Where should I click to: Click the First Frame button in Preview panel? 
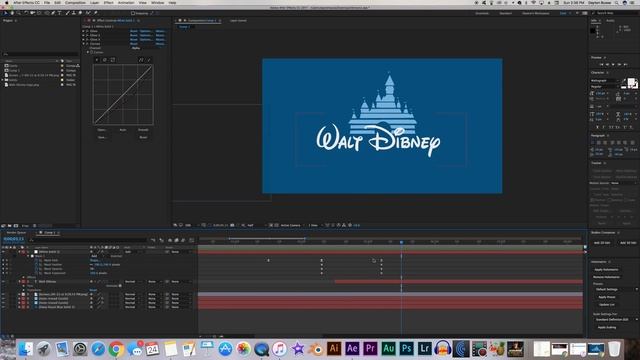point(602,64)
